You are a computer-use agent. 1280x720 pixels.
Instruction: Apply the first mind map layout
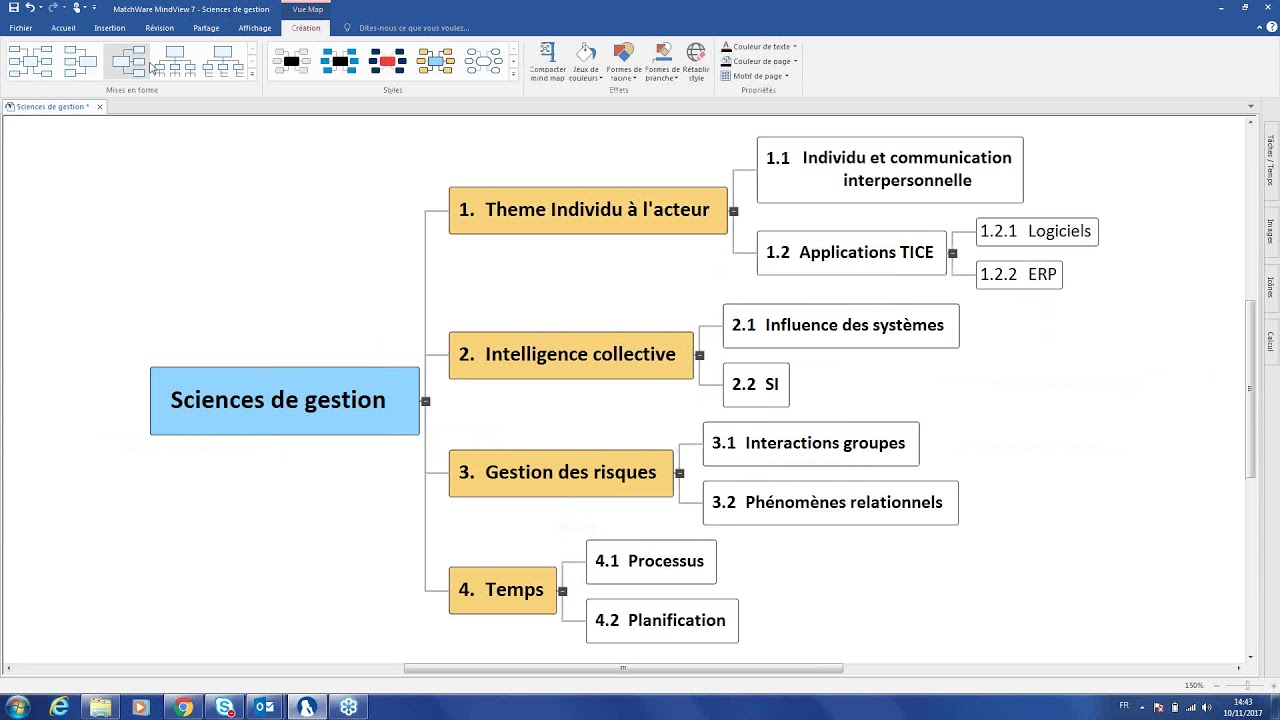(x=30, y=62)
